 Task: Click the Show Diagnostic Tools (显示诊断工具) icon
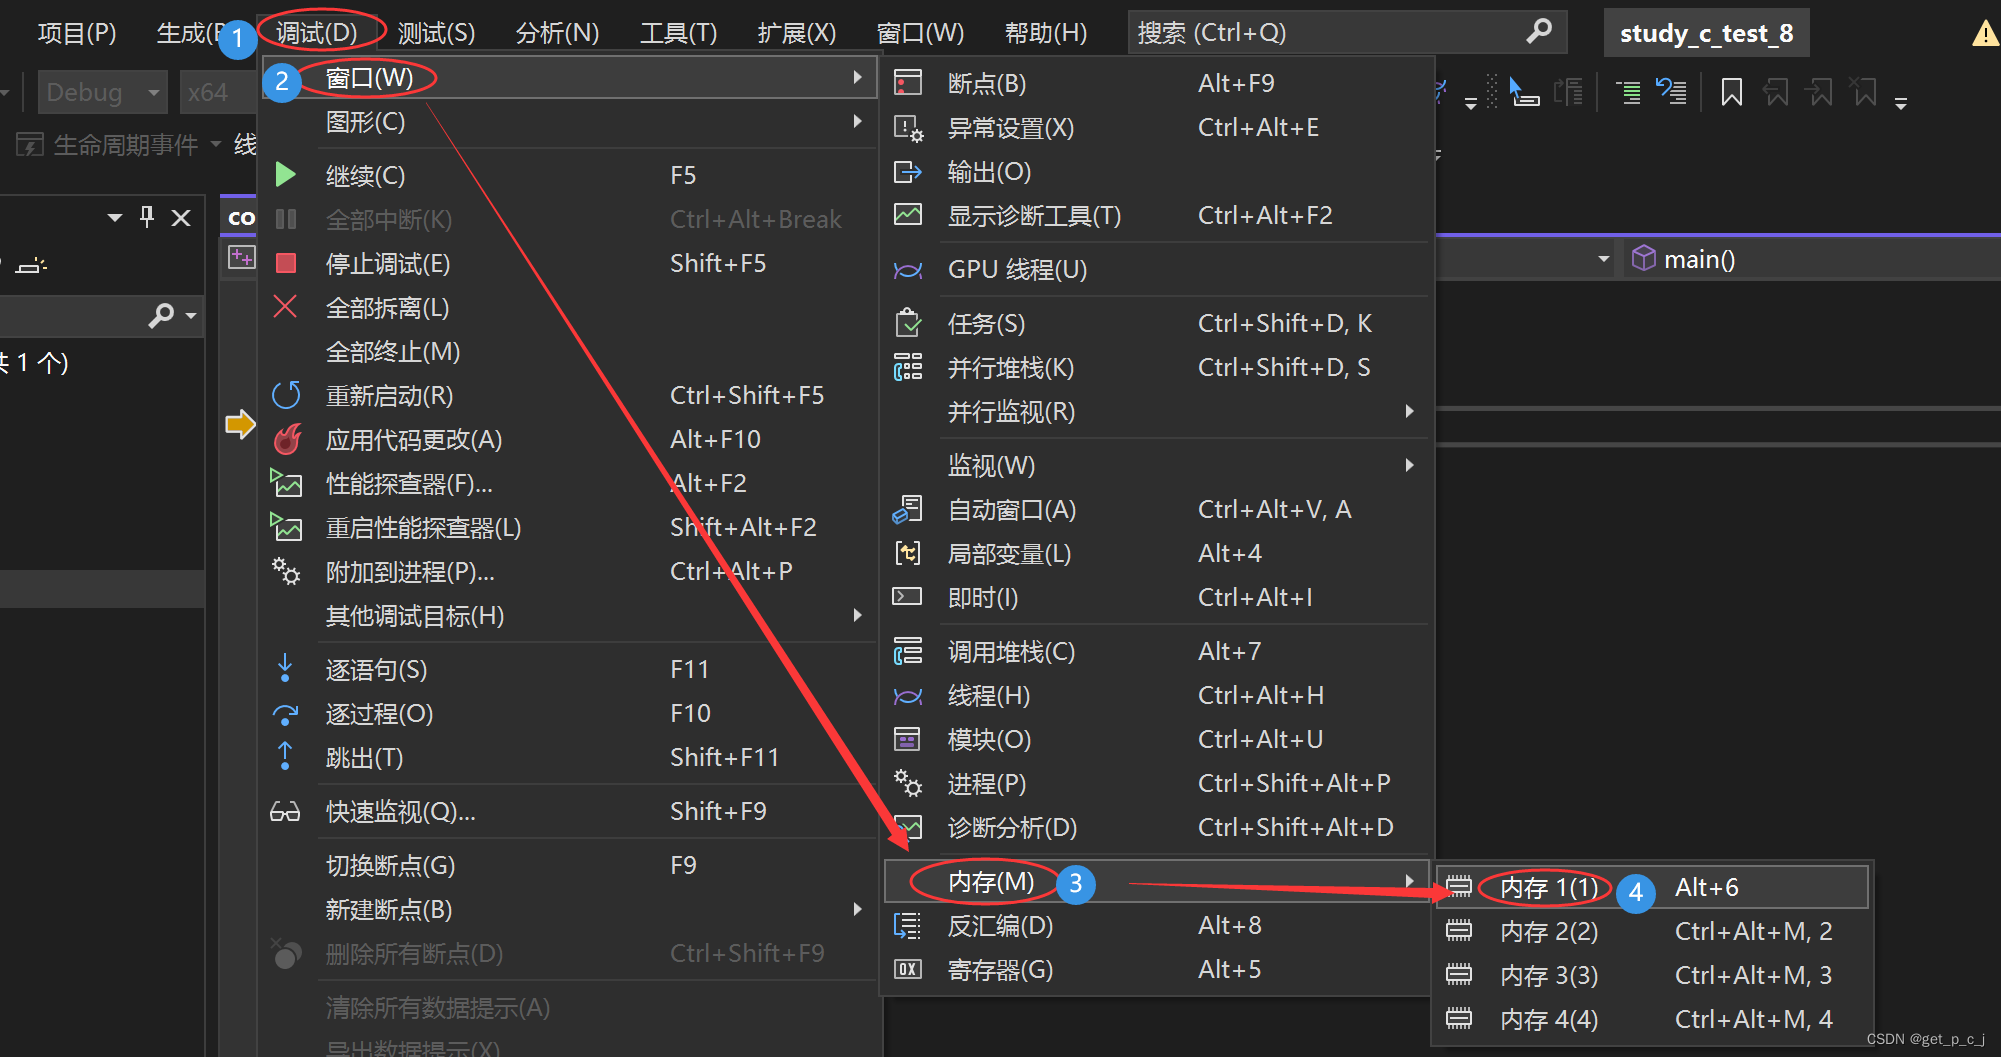pyautogui.click(x=908, y=215)
